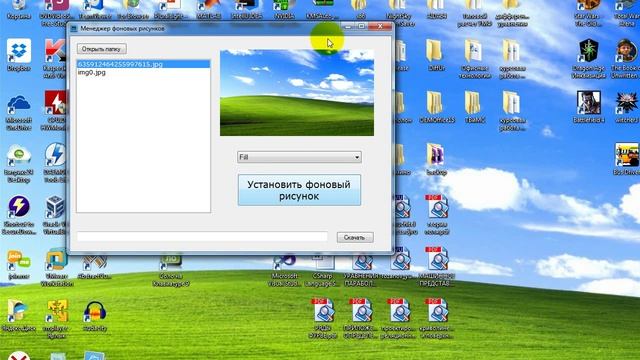Open the Тепловой расчет folder
Screen dimensions: 640x360
pos(474,12)
